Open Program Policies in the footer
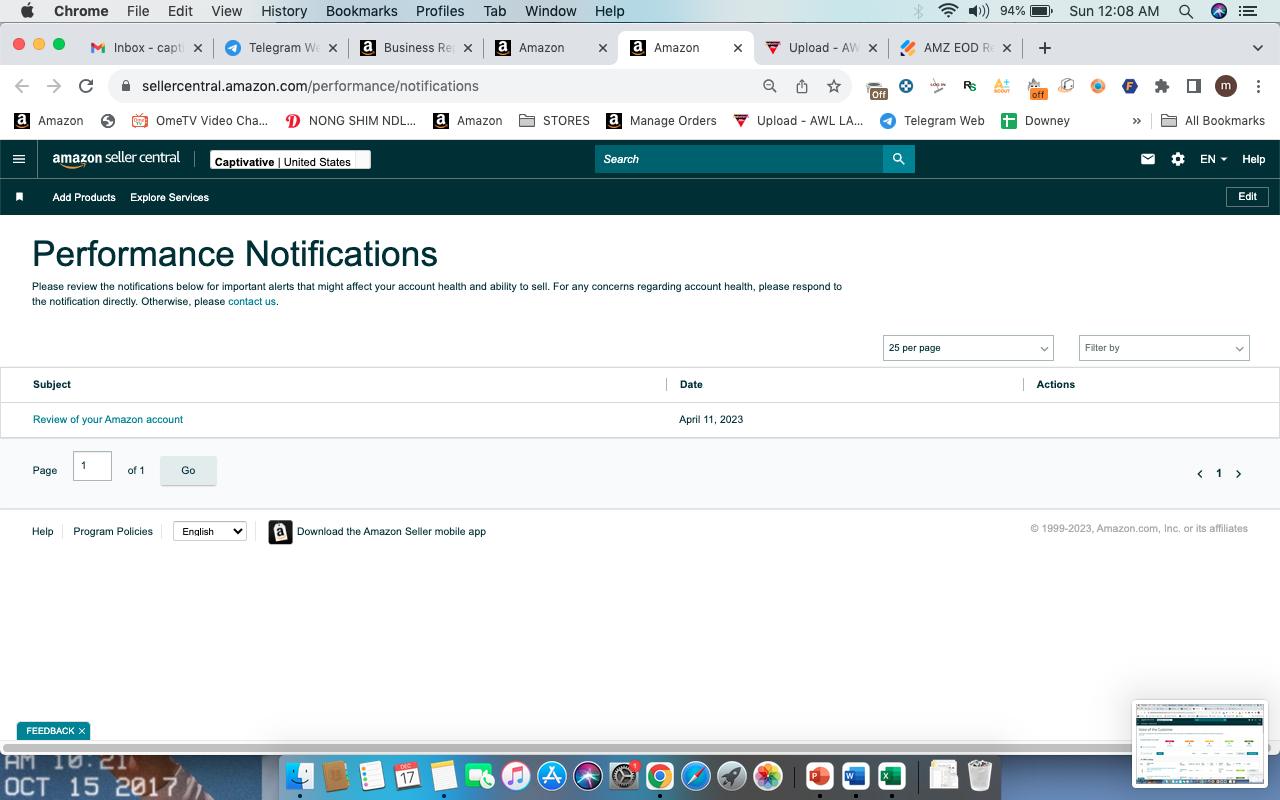The width and height of the screenshot is (1280, 800). tap(113, 532)
